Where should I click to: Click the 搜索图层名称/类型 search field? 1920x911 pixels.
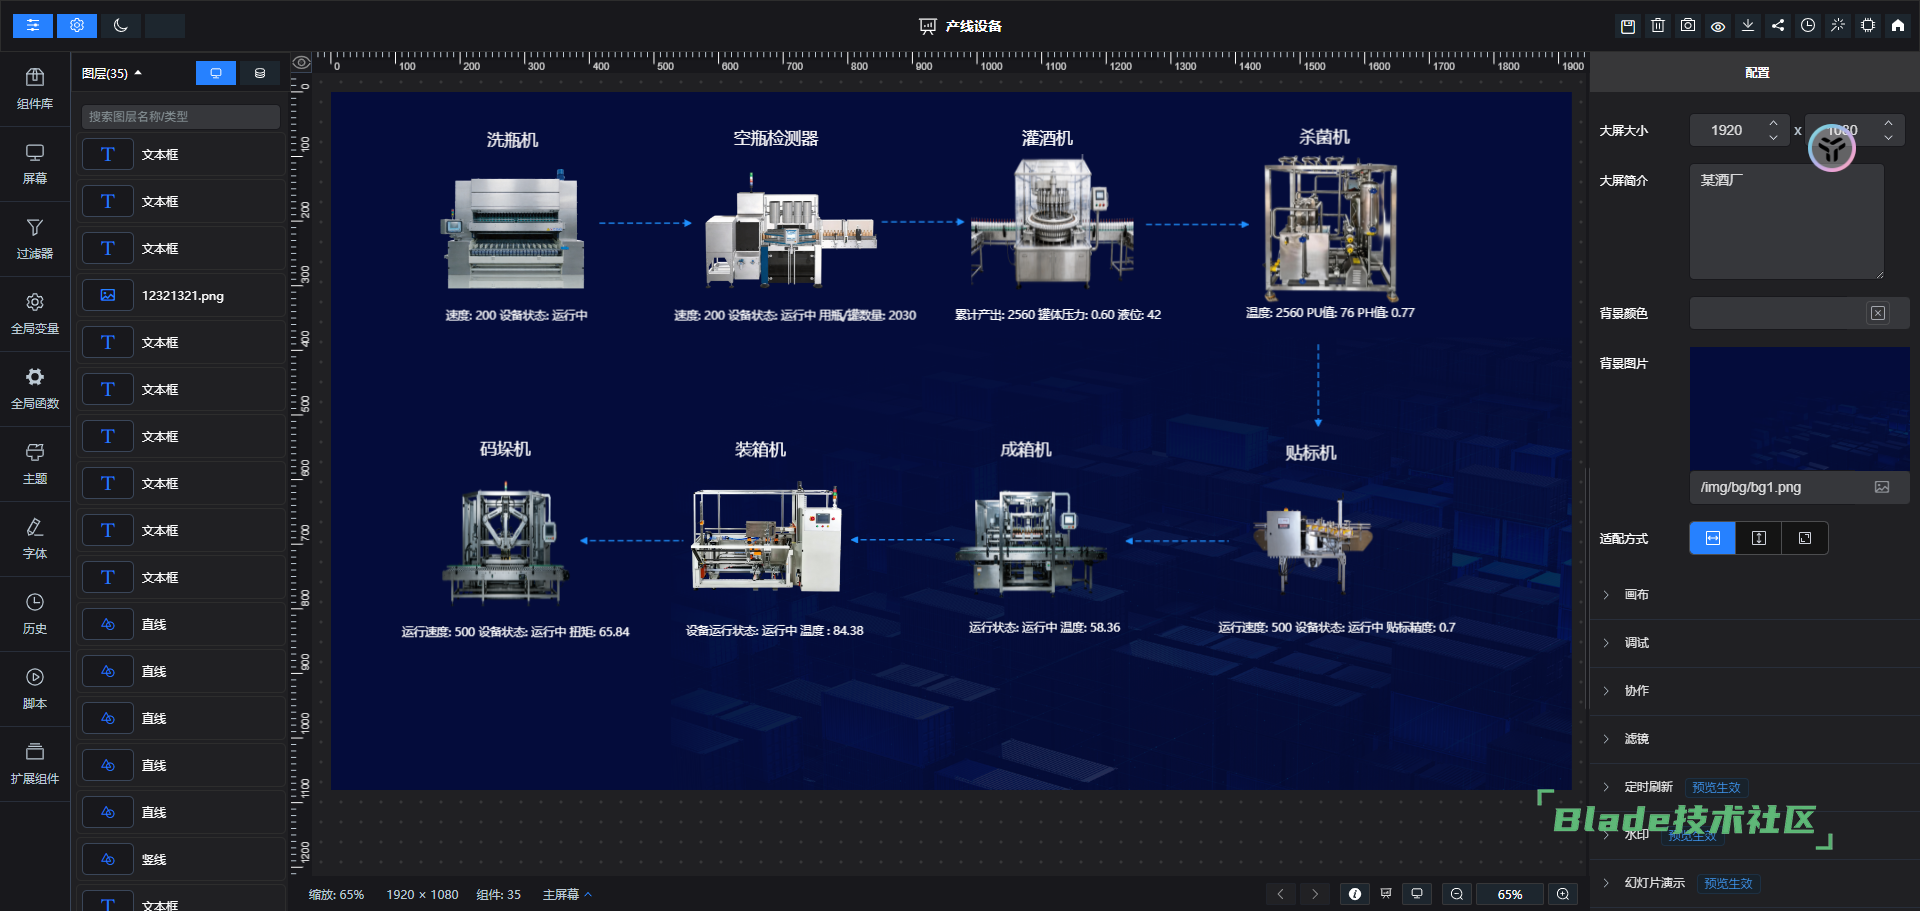(181, 117)
